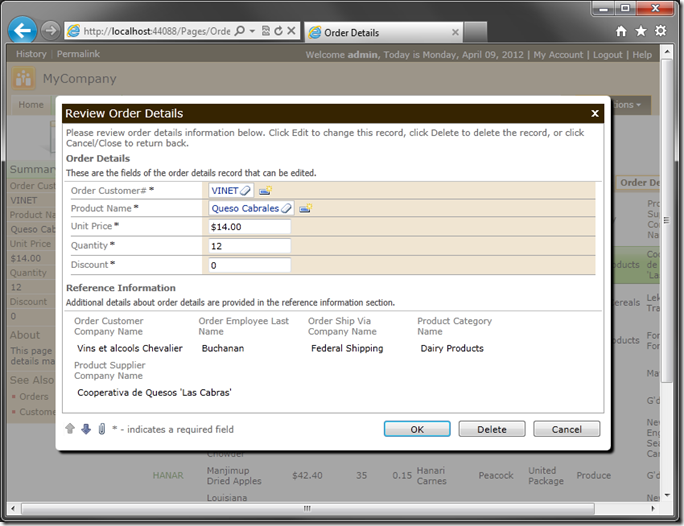Click the '$42.40' price grid cell
Screen dimensions: 684x526
[308, 475]
